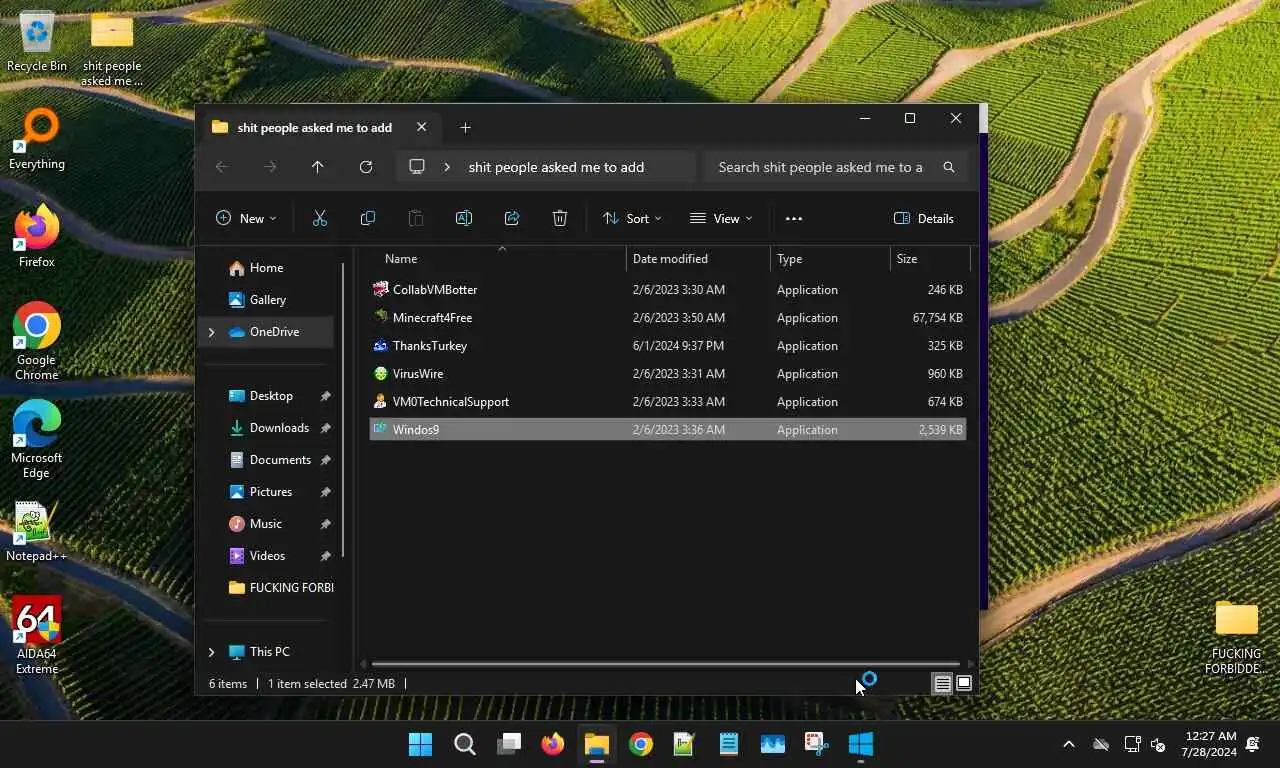The image size is (1280, 768).
Task: Switch to details list view icon
Action: click(942, 684)
